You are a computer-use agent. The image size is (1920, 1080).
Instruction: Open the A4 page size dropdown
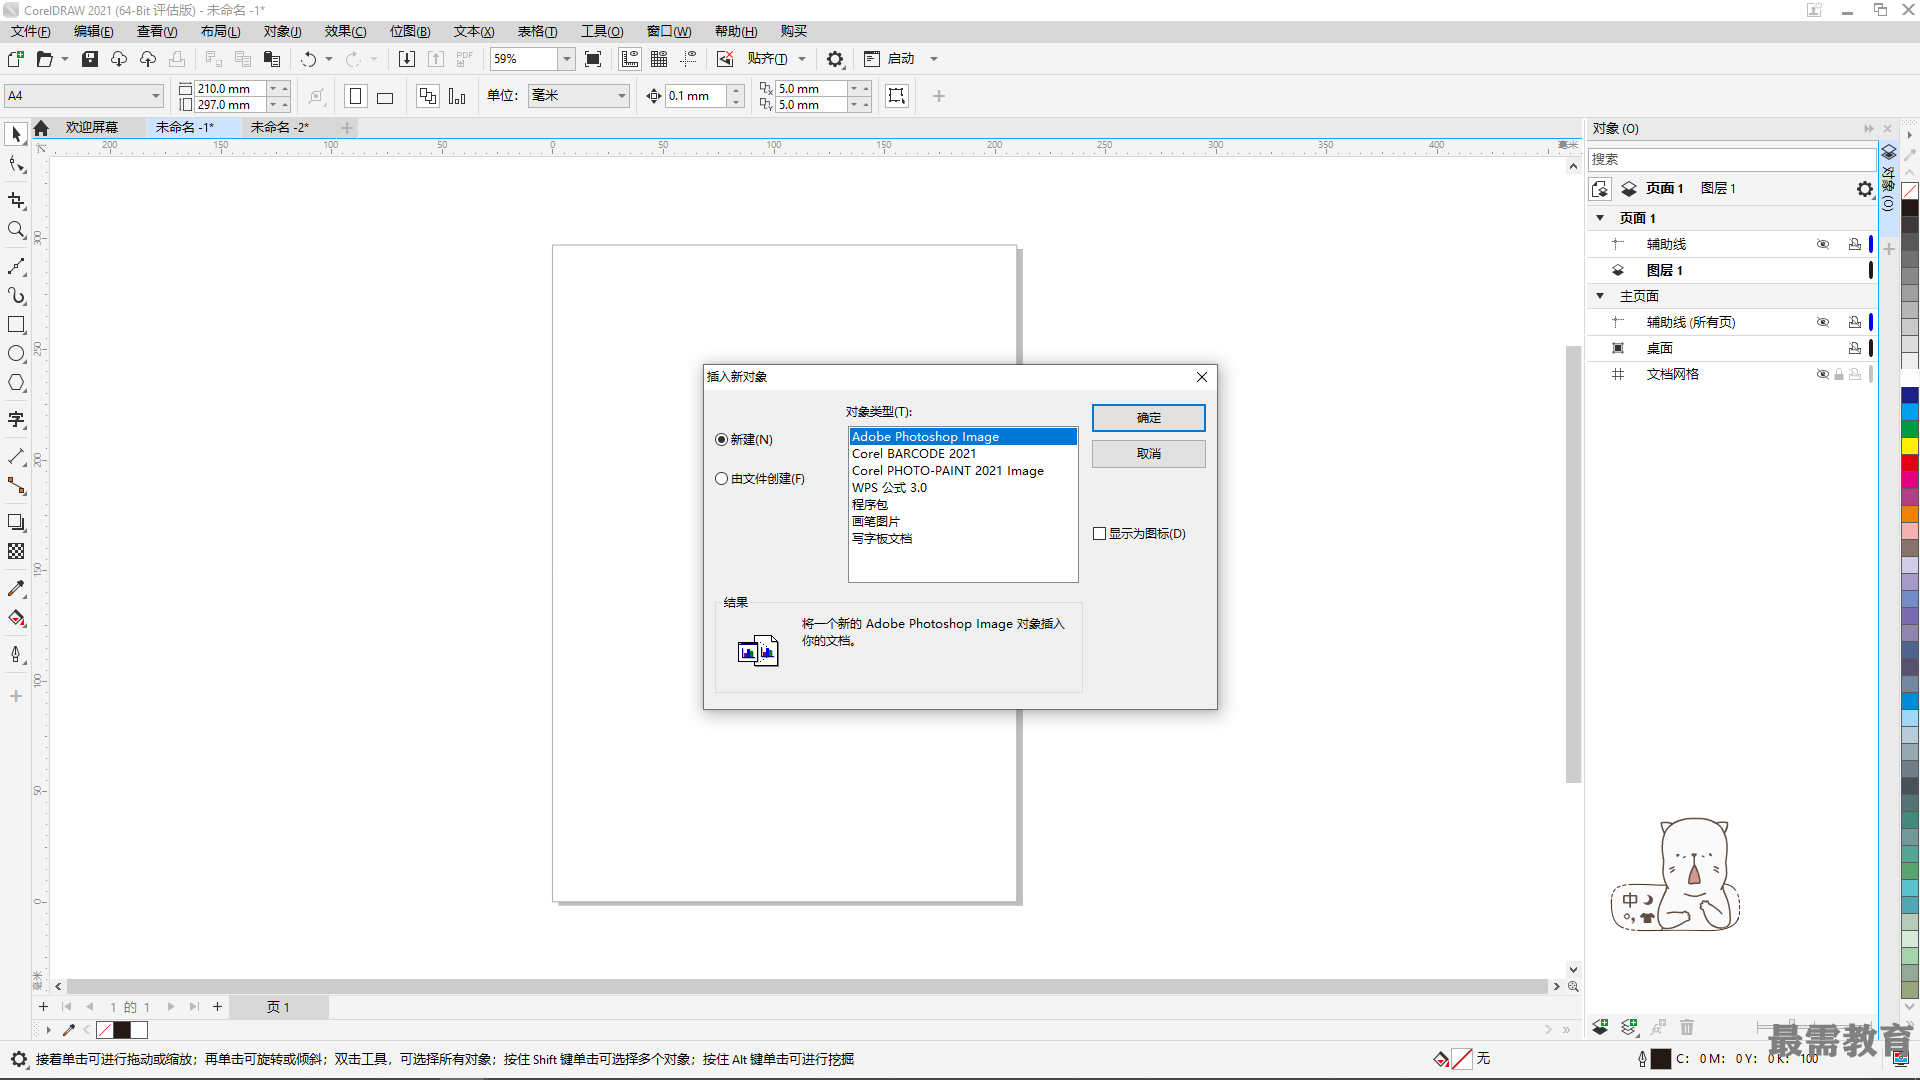pos(156,96)
